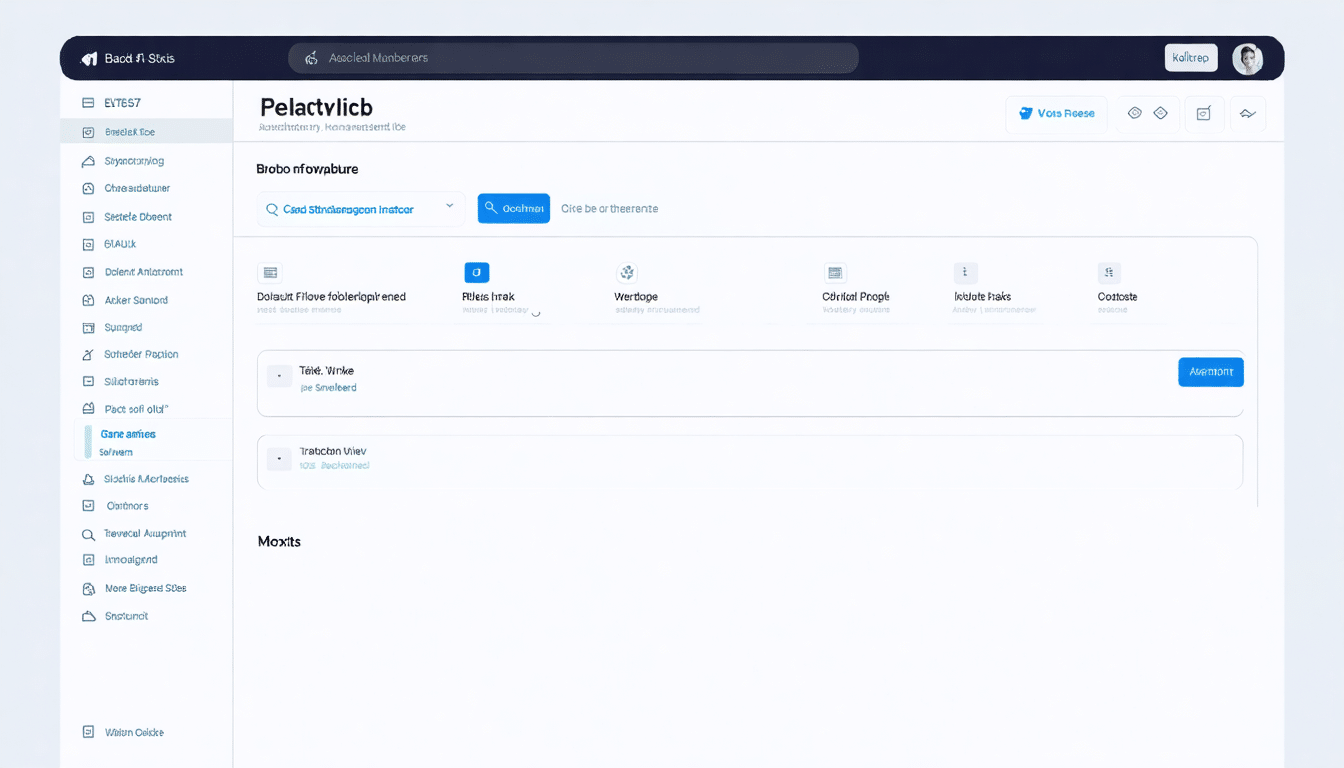Expand the Téké. Wnke row using its square button
The width and height of the screenshot is (1344, 768).
click(279, 377)
